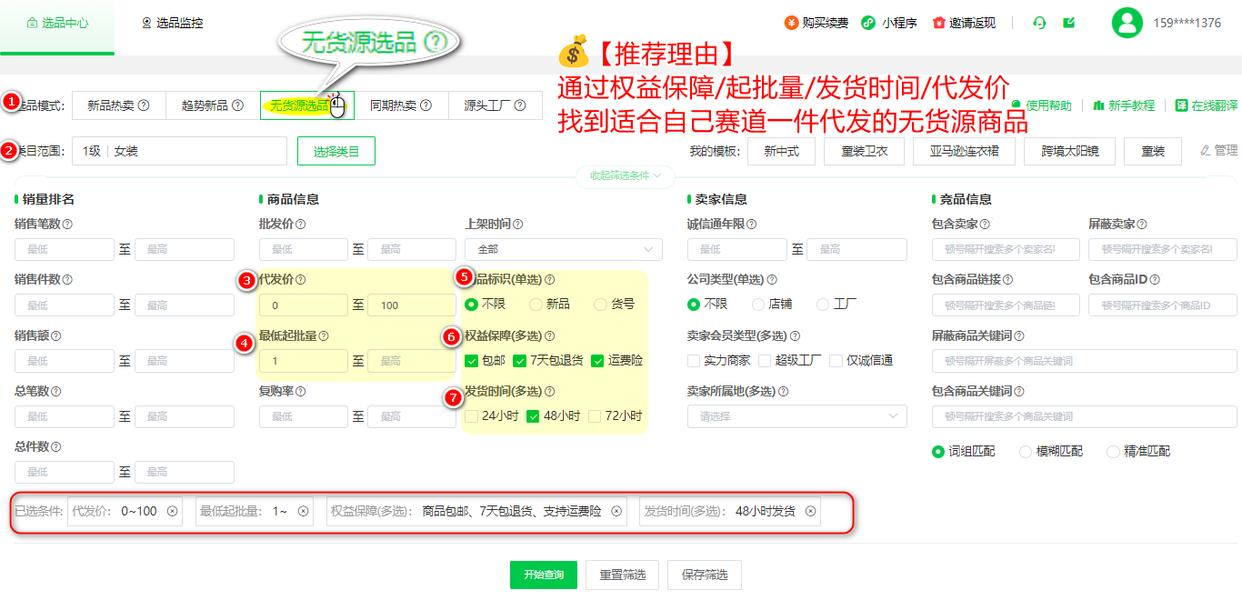Click help icon beside 复购率
The image size is (1242, 600).
click(301, 392)
